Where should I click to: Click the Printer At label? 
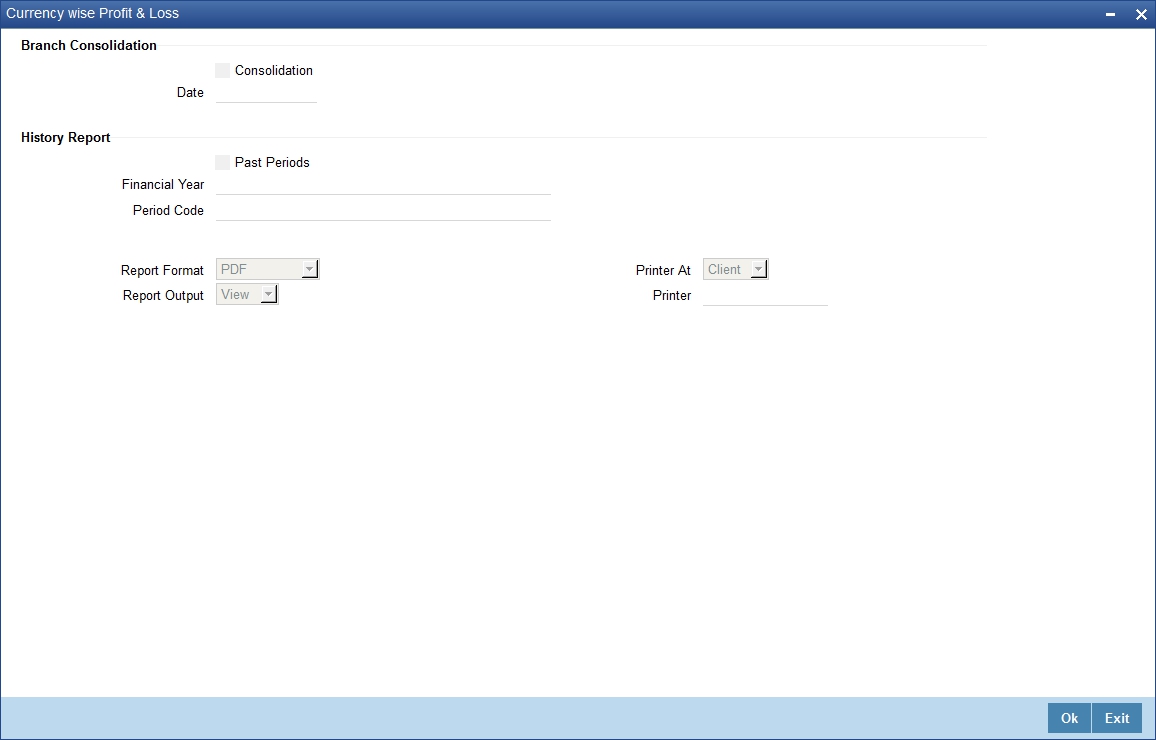(x=664, y=270)
